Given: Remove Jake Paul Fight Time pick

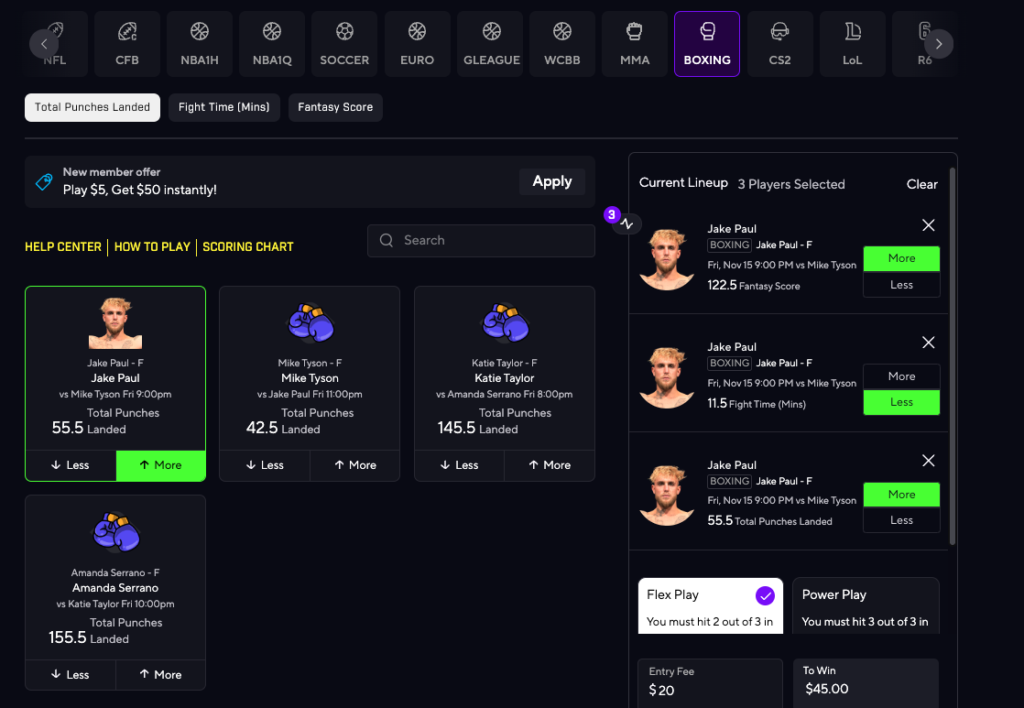Looking at the screenshot, I should [928, 343].
